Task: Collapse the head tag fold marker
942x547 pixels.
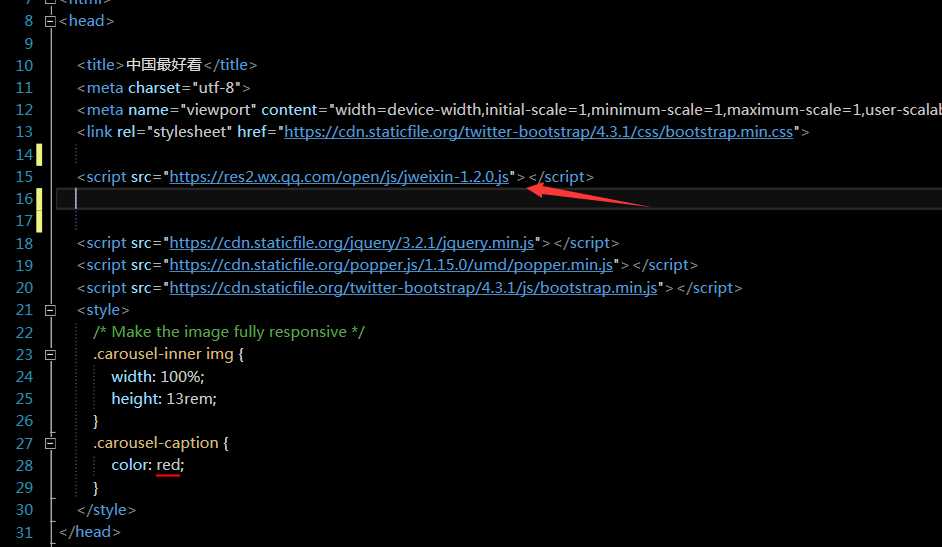Action: pyautogui.click(x=50, y=22)
